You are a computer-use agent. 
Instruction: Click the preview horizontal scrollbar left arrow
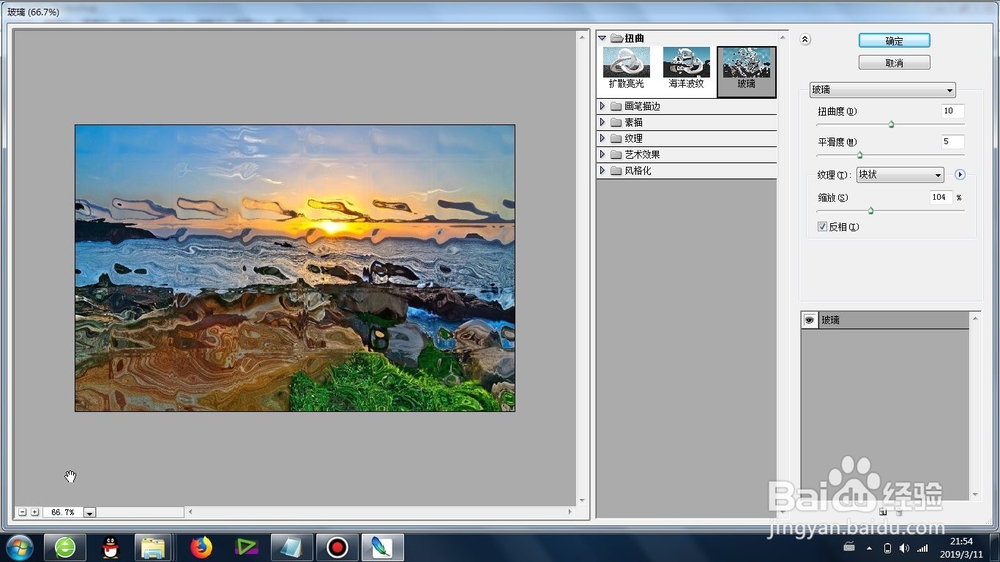[190, 512]
